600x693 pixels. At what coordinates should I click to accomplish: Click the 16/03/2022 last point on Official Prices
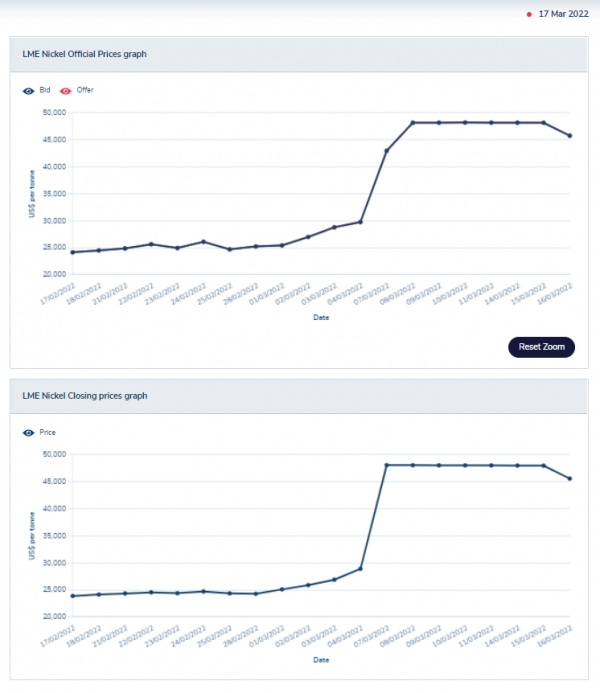click(x=570, y=136)
